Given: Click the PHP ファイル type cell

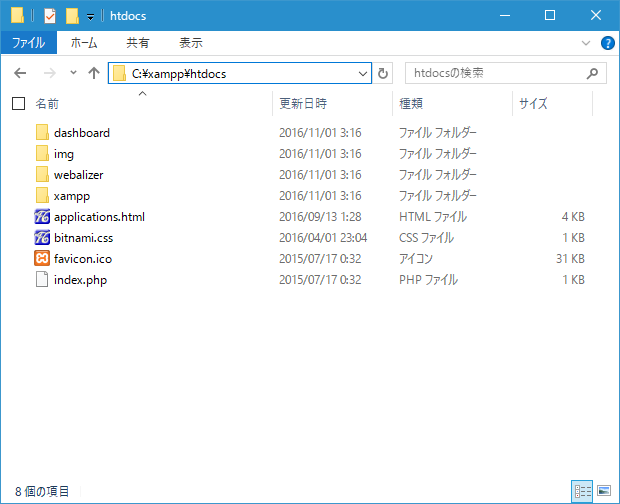Looking at the screenshot, I should (x=429, y=279).
